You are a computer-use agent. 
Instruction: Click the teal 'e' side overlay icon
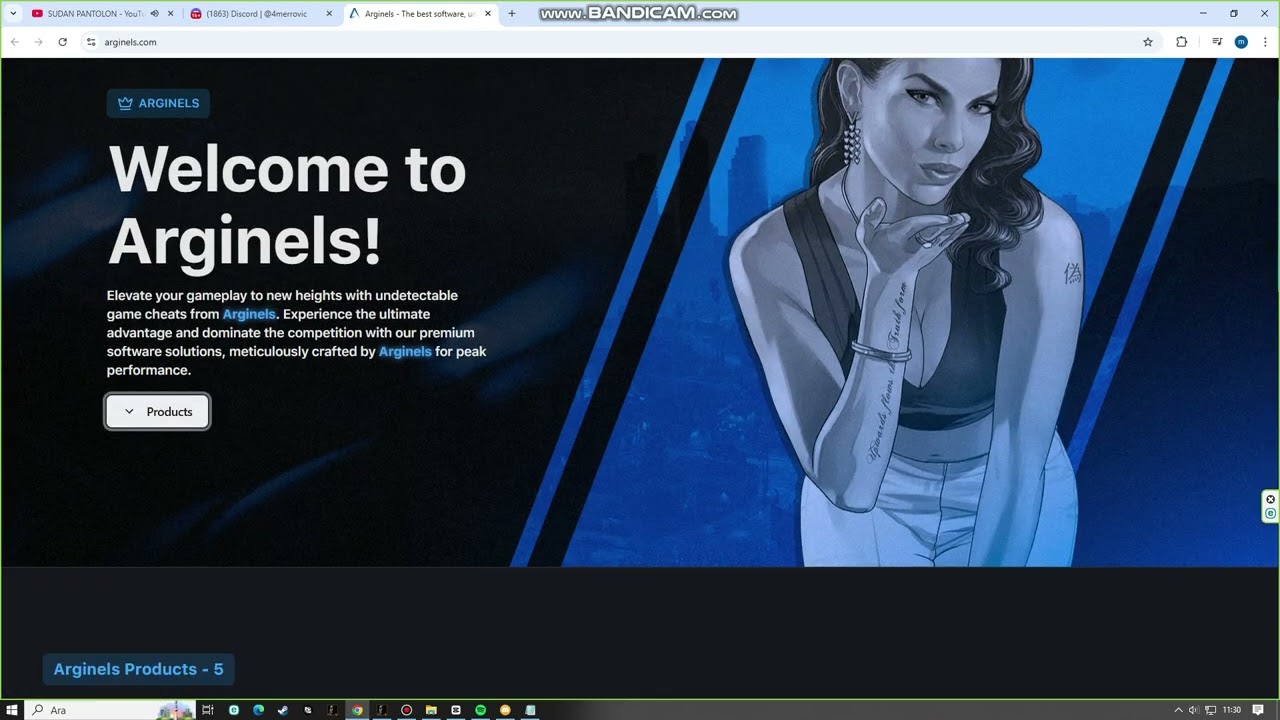(1271, 513)
